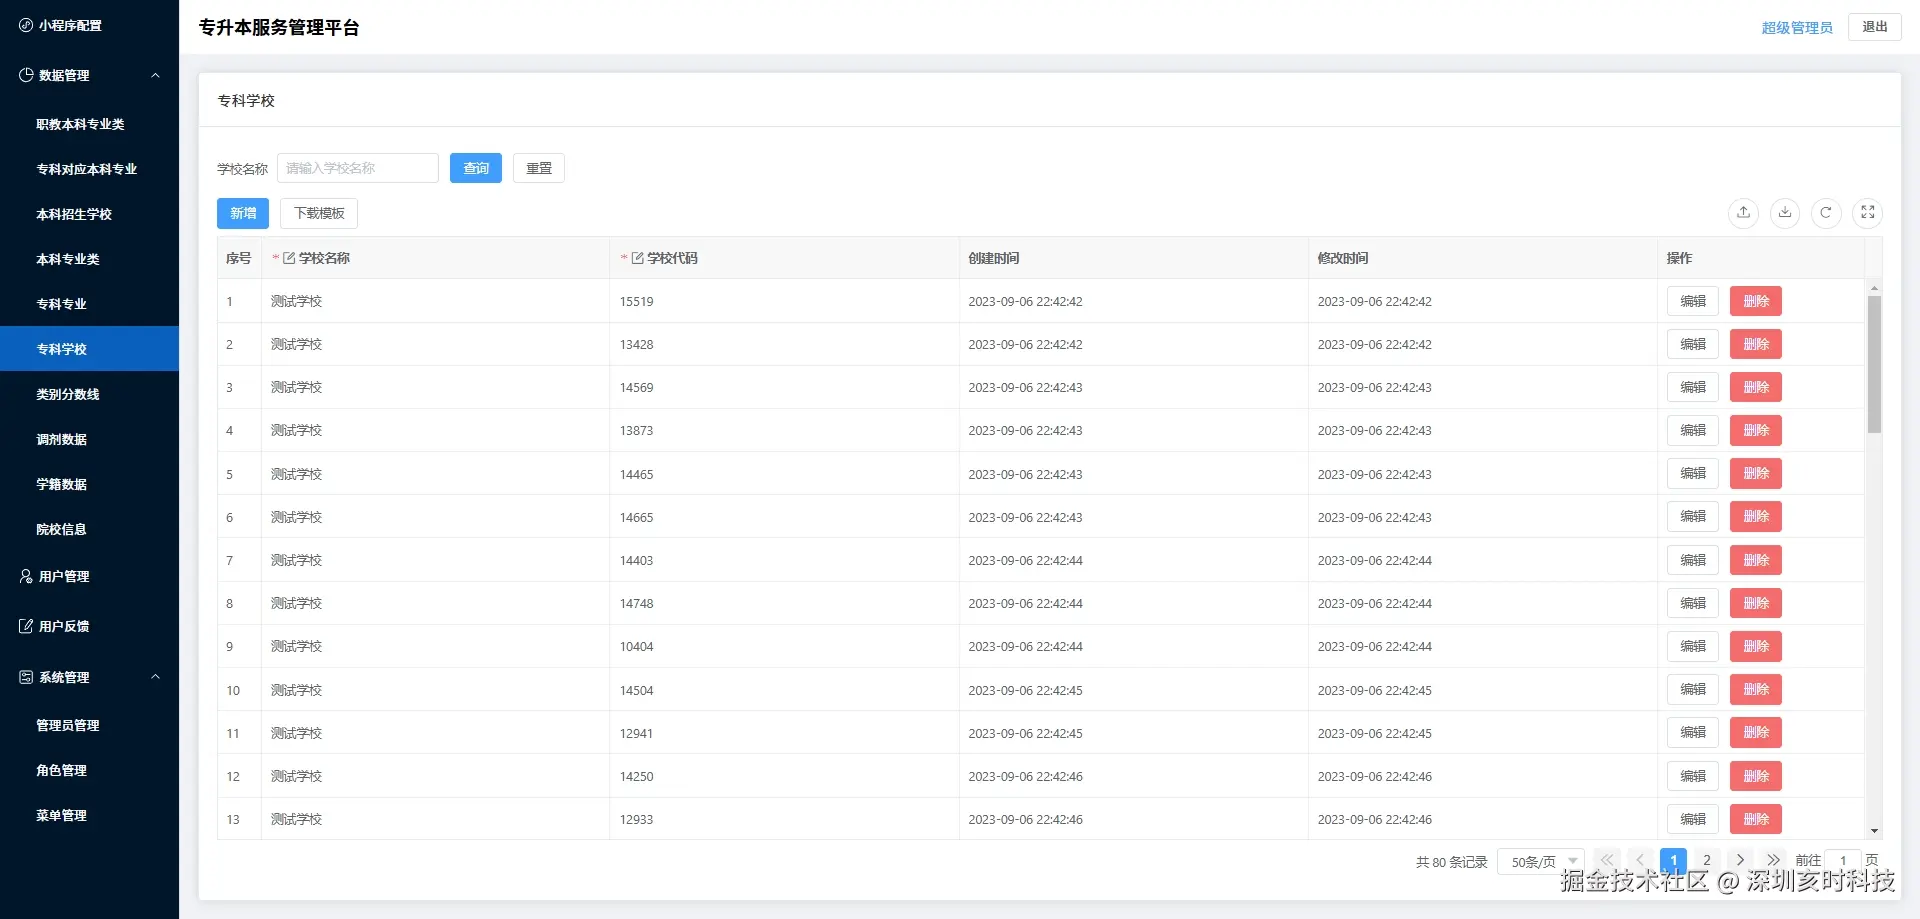The width and height of the screenshot is (1920, 919).
Task: Toggle fullscreen with the expand icon
Action: tap(1868, 213)
